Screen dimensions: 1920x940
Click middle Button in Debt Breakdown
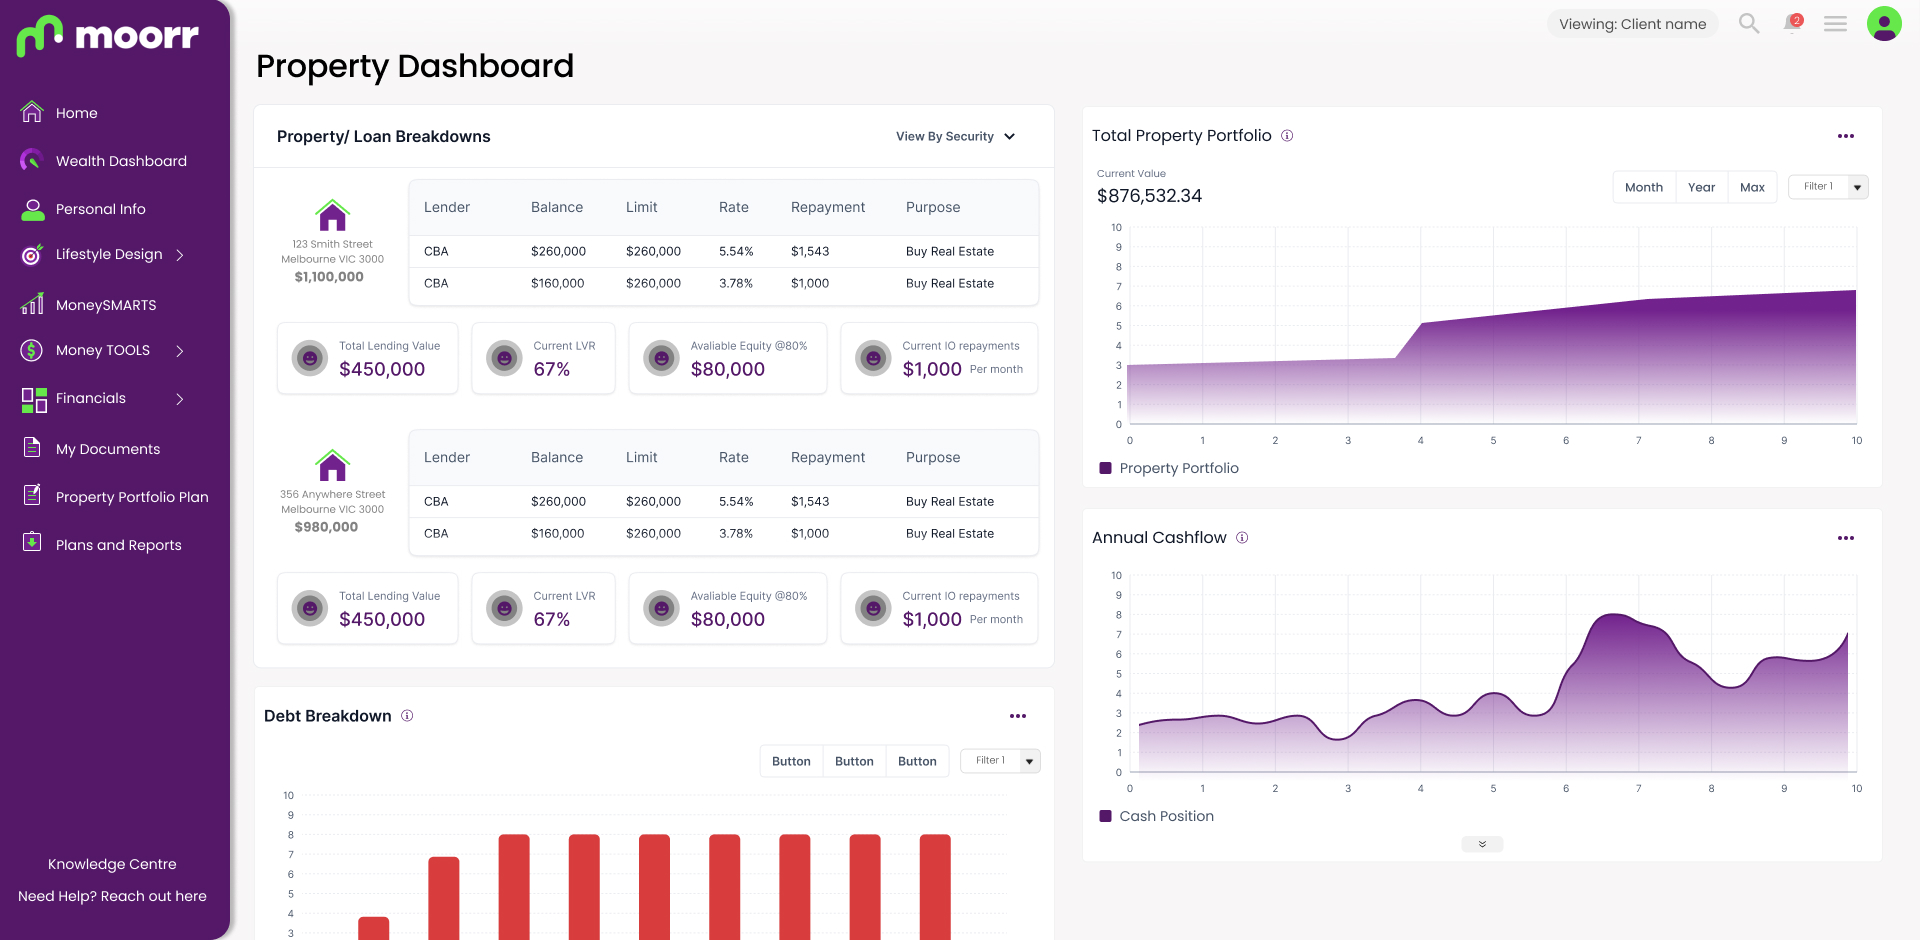tap(855, 761)
